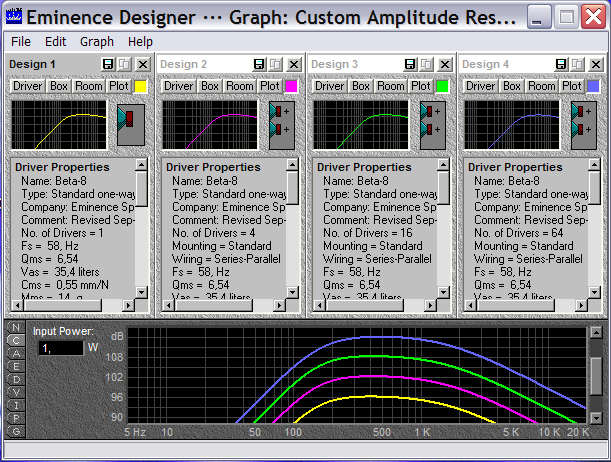Toggle the G graph selector button
This screenshot has height=462, width=611.
coord(16,431)
